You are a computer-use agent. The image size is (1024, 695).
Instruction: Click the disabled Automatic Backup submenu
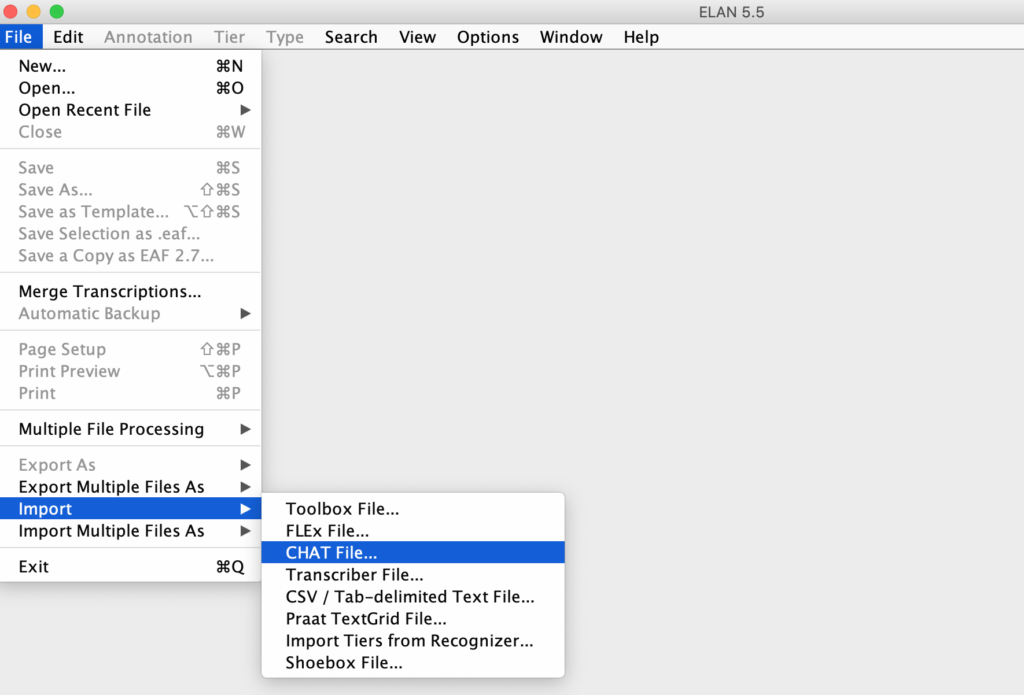tap(131, 314)
